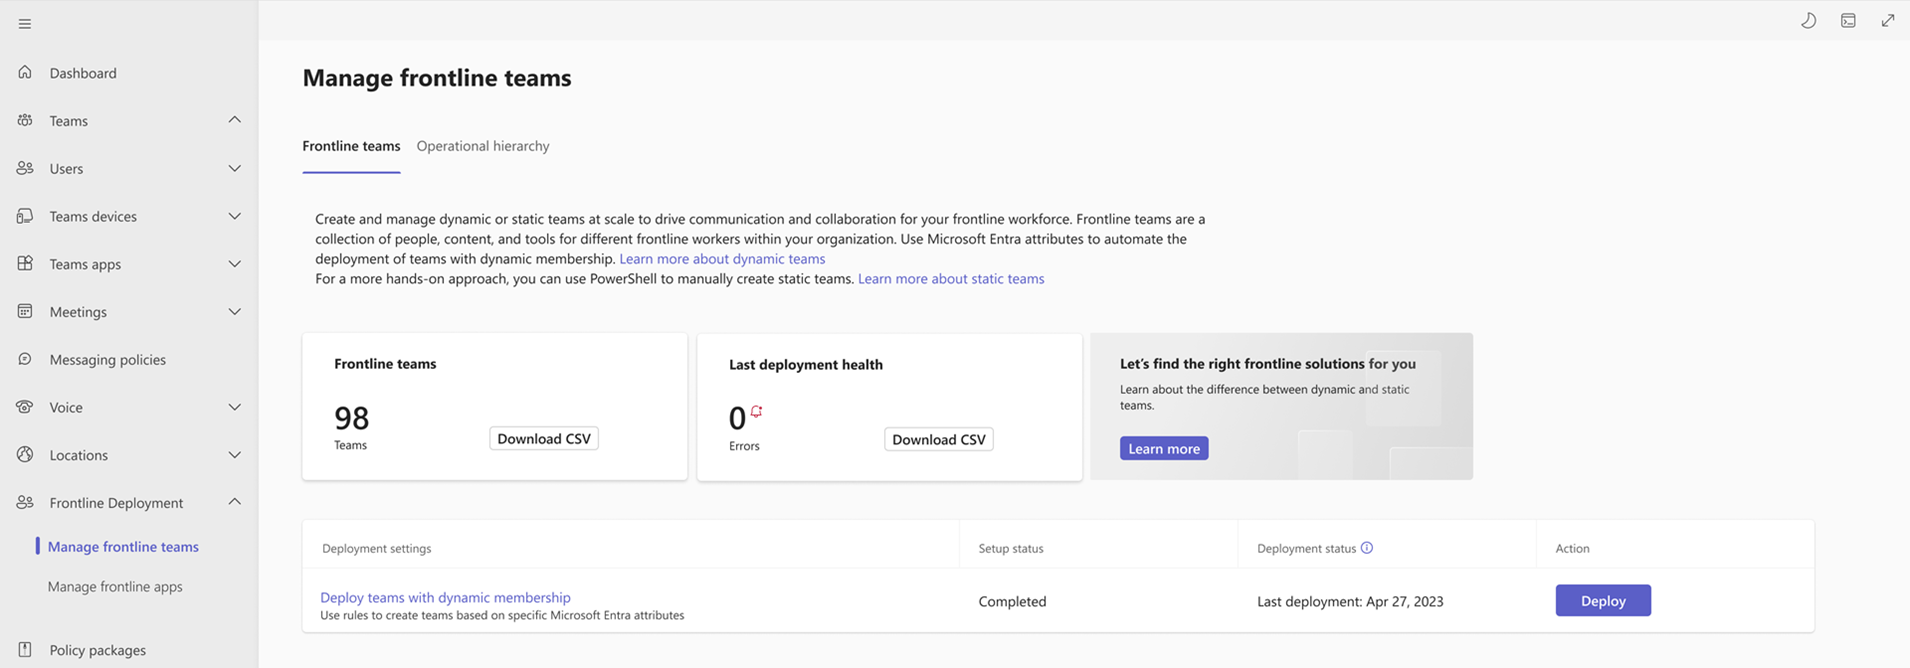Screen dimensions: 1910x668
Task: Open Dashboard in the sidebar
Action: [x=83, y=73]
